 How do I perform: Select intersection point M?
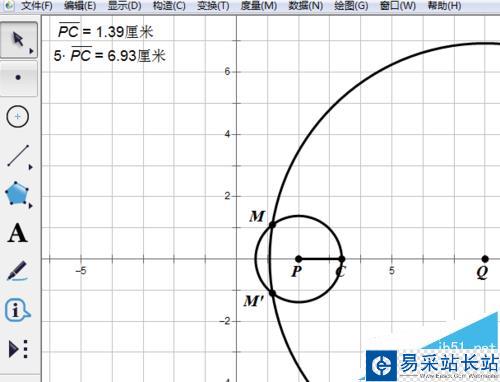[272, 225]
